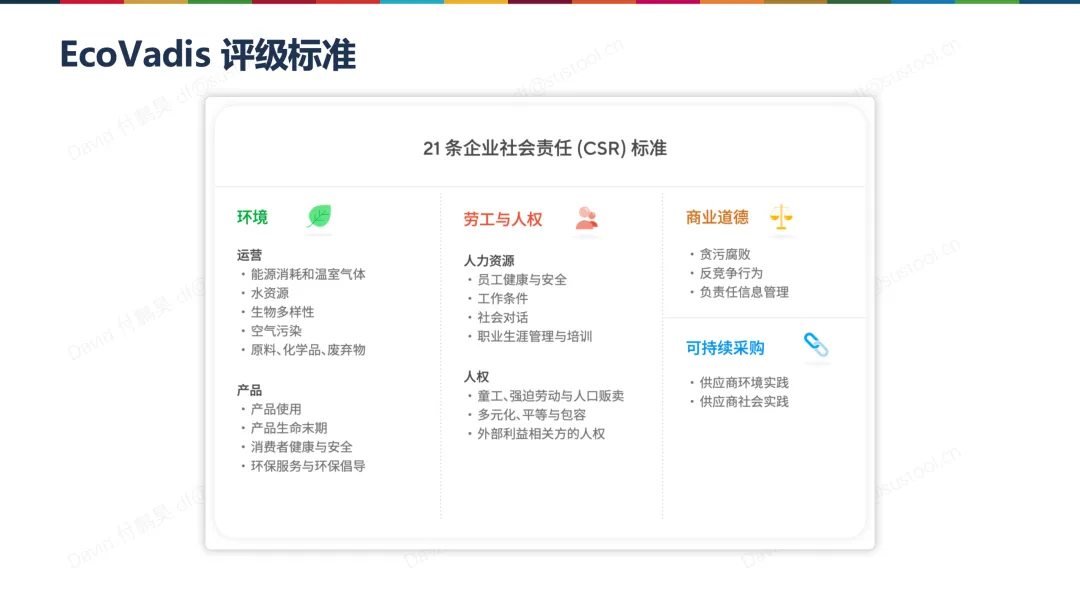Click the item 职业生涯管理与培训

(534, 337)
